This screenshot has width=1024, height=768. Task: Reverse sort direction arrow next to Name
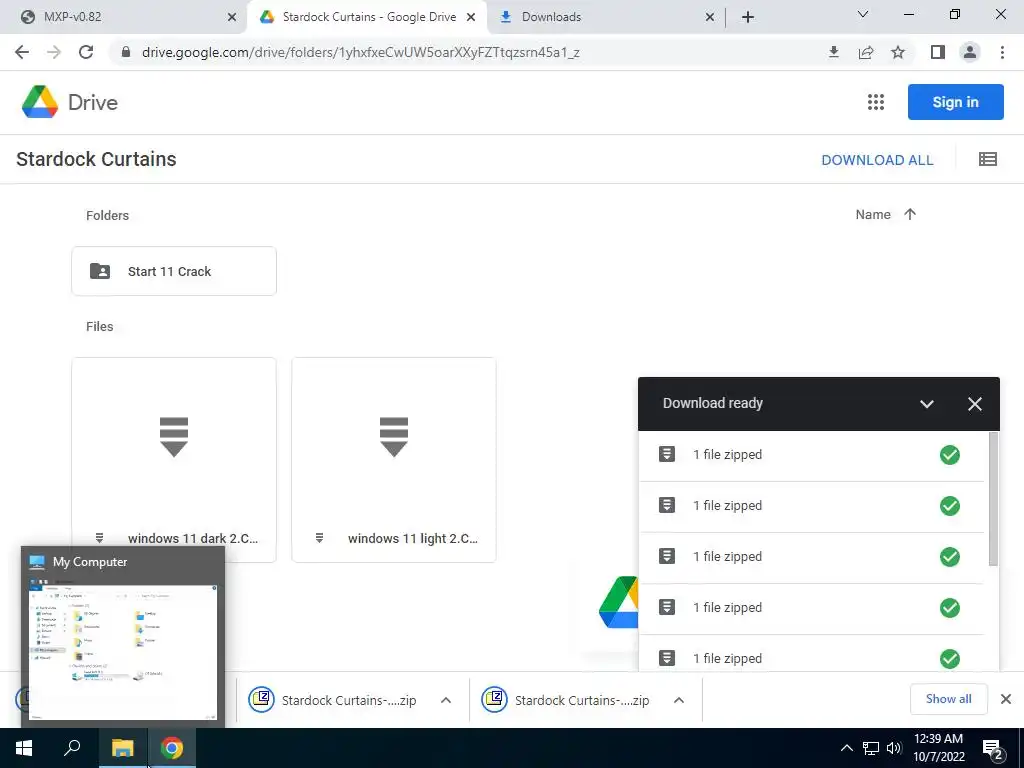pyautogui.click(x=910, y=214)
